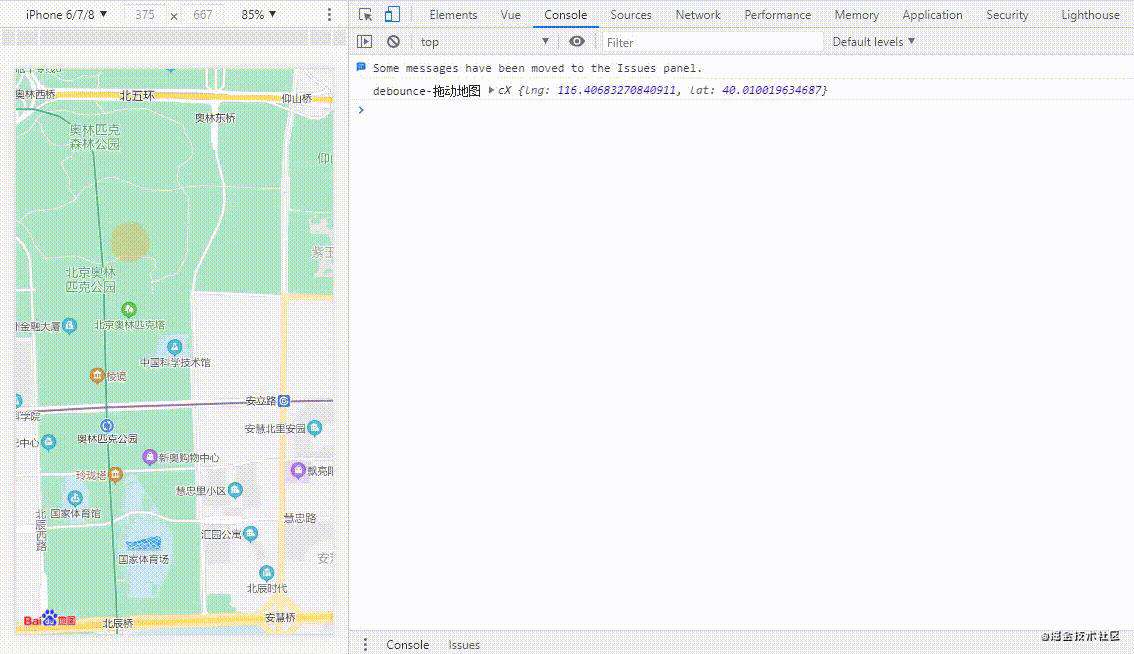Click the orange 悦读 marker icon
Screen dimensions: 1134x654
click(97, 375)
